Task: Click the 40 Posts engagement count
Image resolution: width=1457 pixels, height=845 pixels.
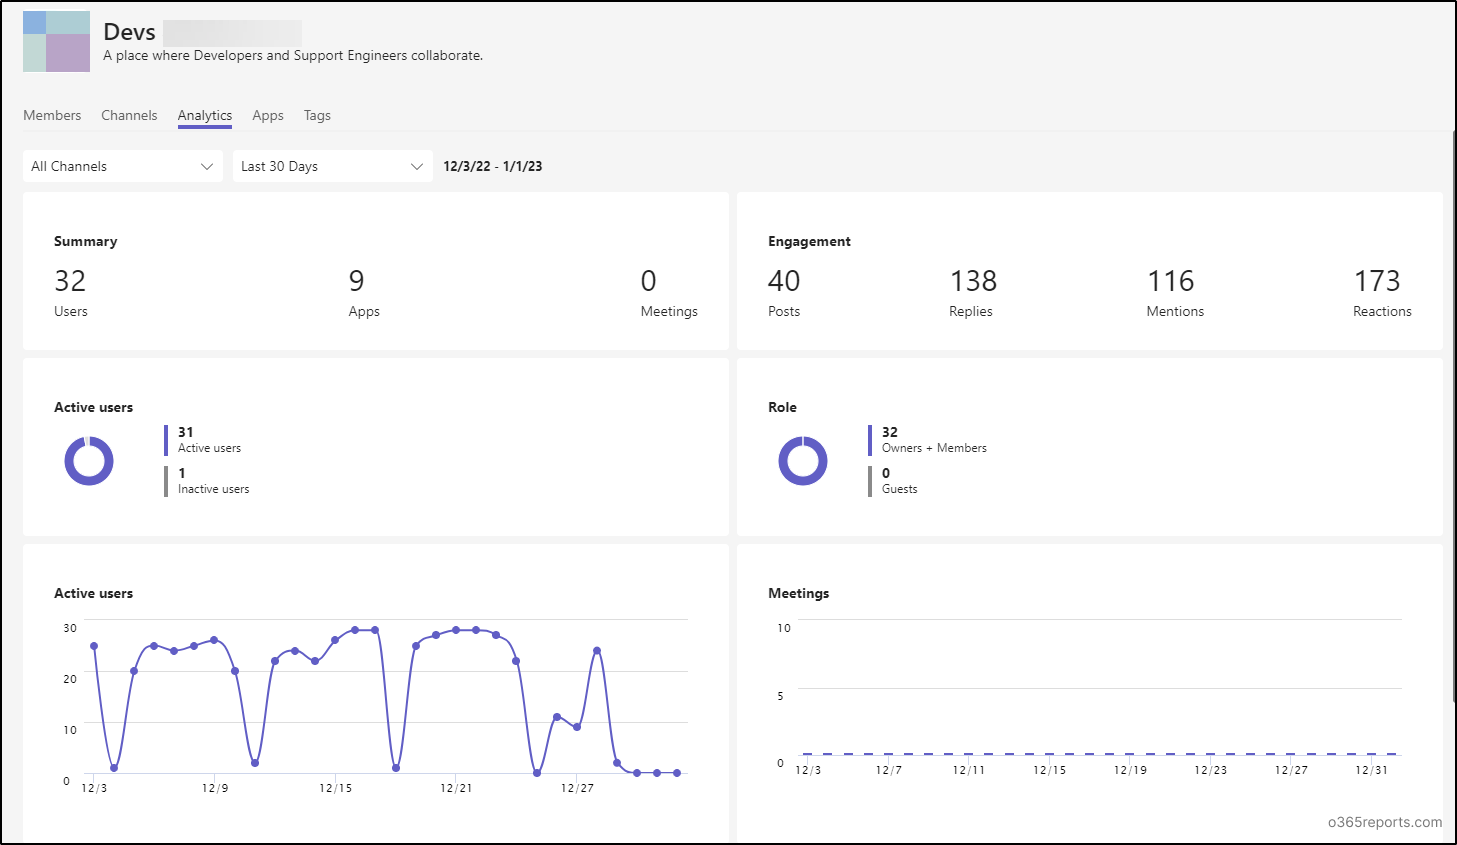Action: point(784,293)
